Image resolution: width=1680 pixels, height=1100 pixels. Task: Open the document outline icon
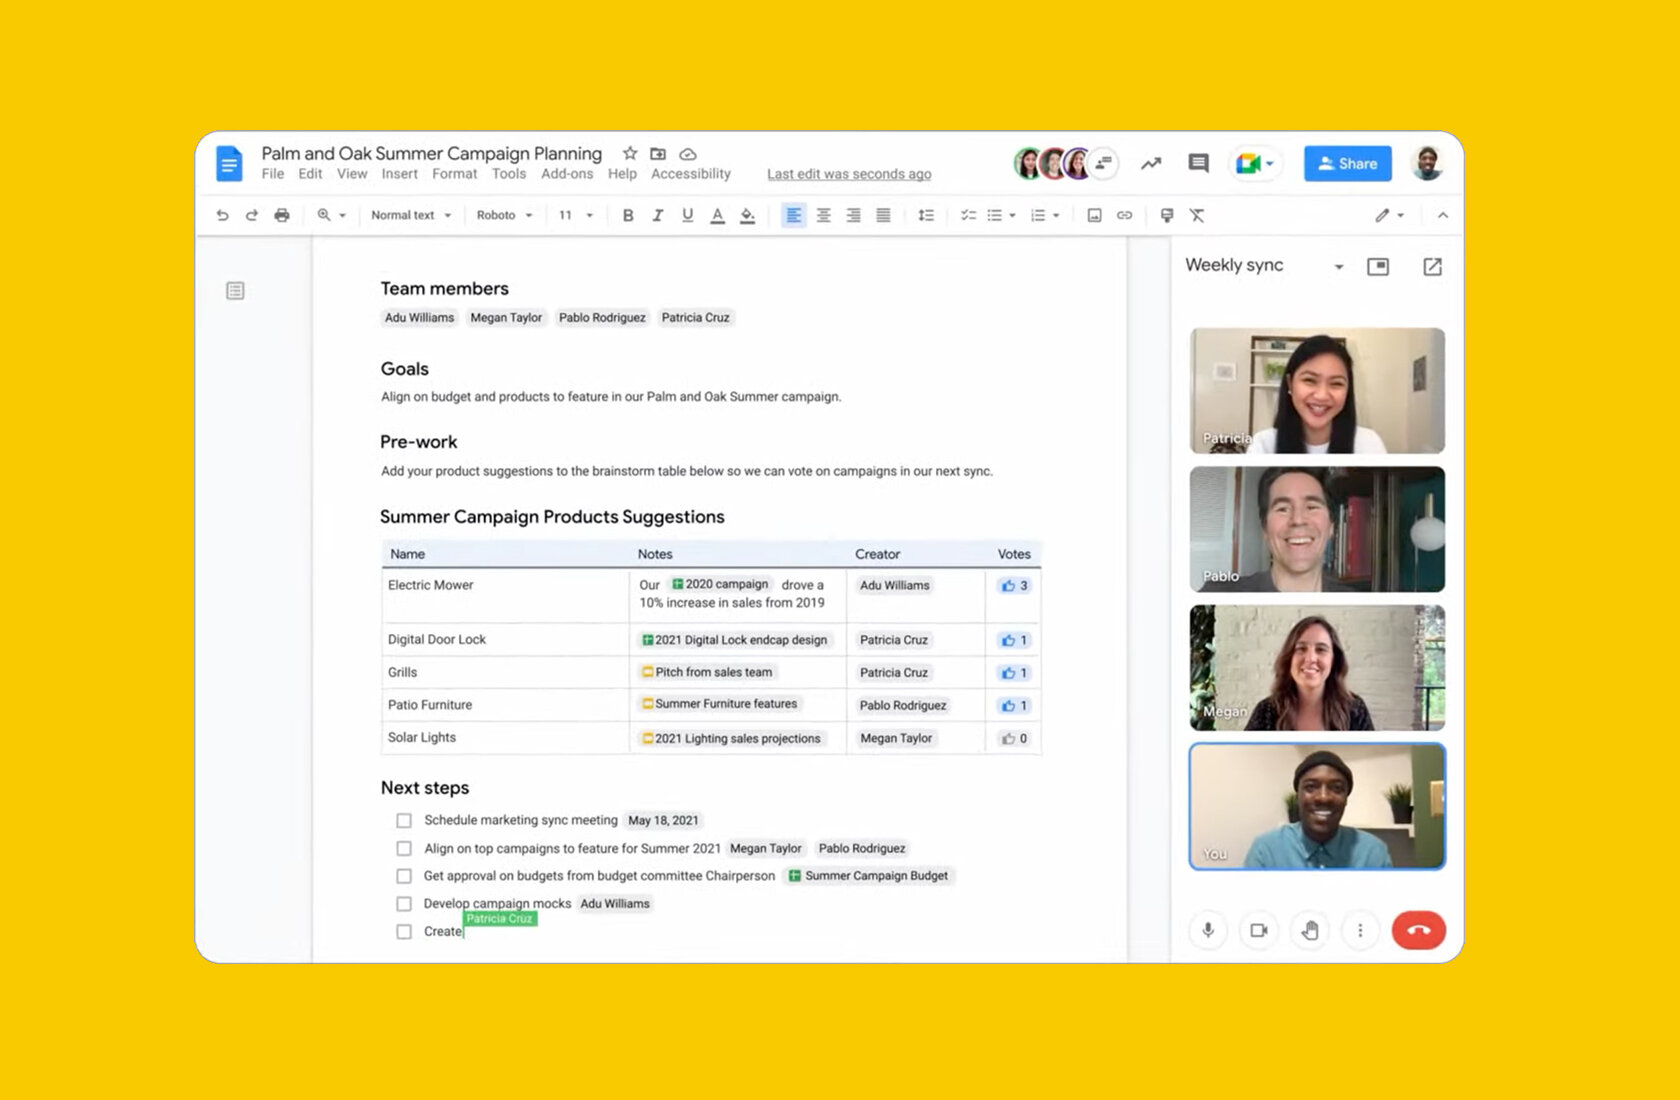click(235, 291)
